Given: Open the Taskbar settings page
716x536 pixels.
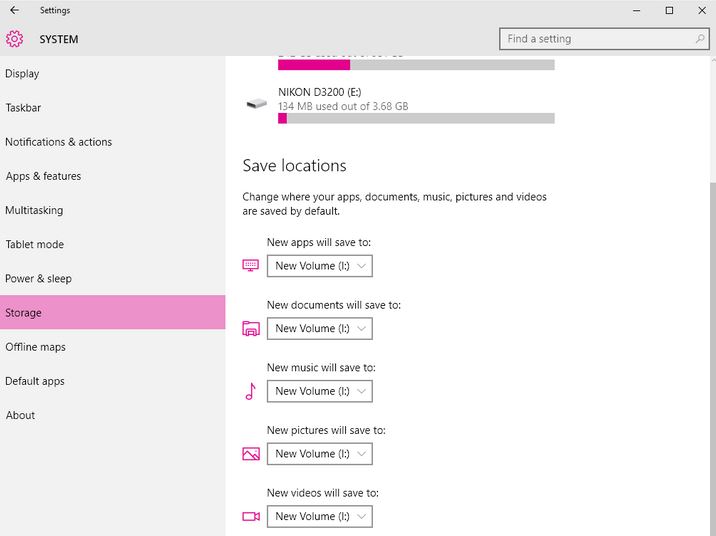Looking at the screenshot, I should pyautogui.click(x=112, y=108).
